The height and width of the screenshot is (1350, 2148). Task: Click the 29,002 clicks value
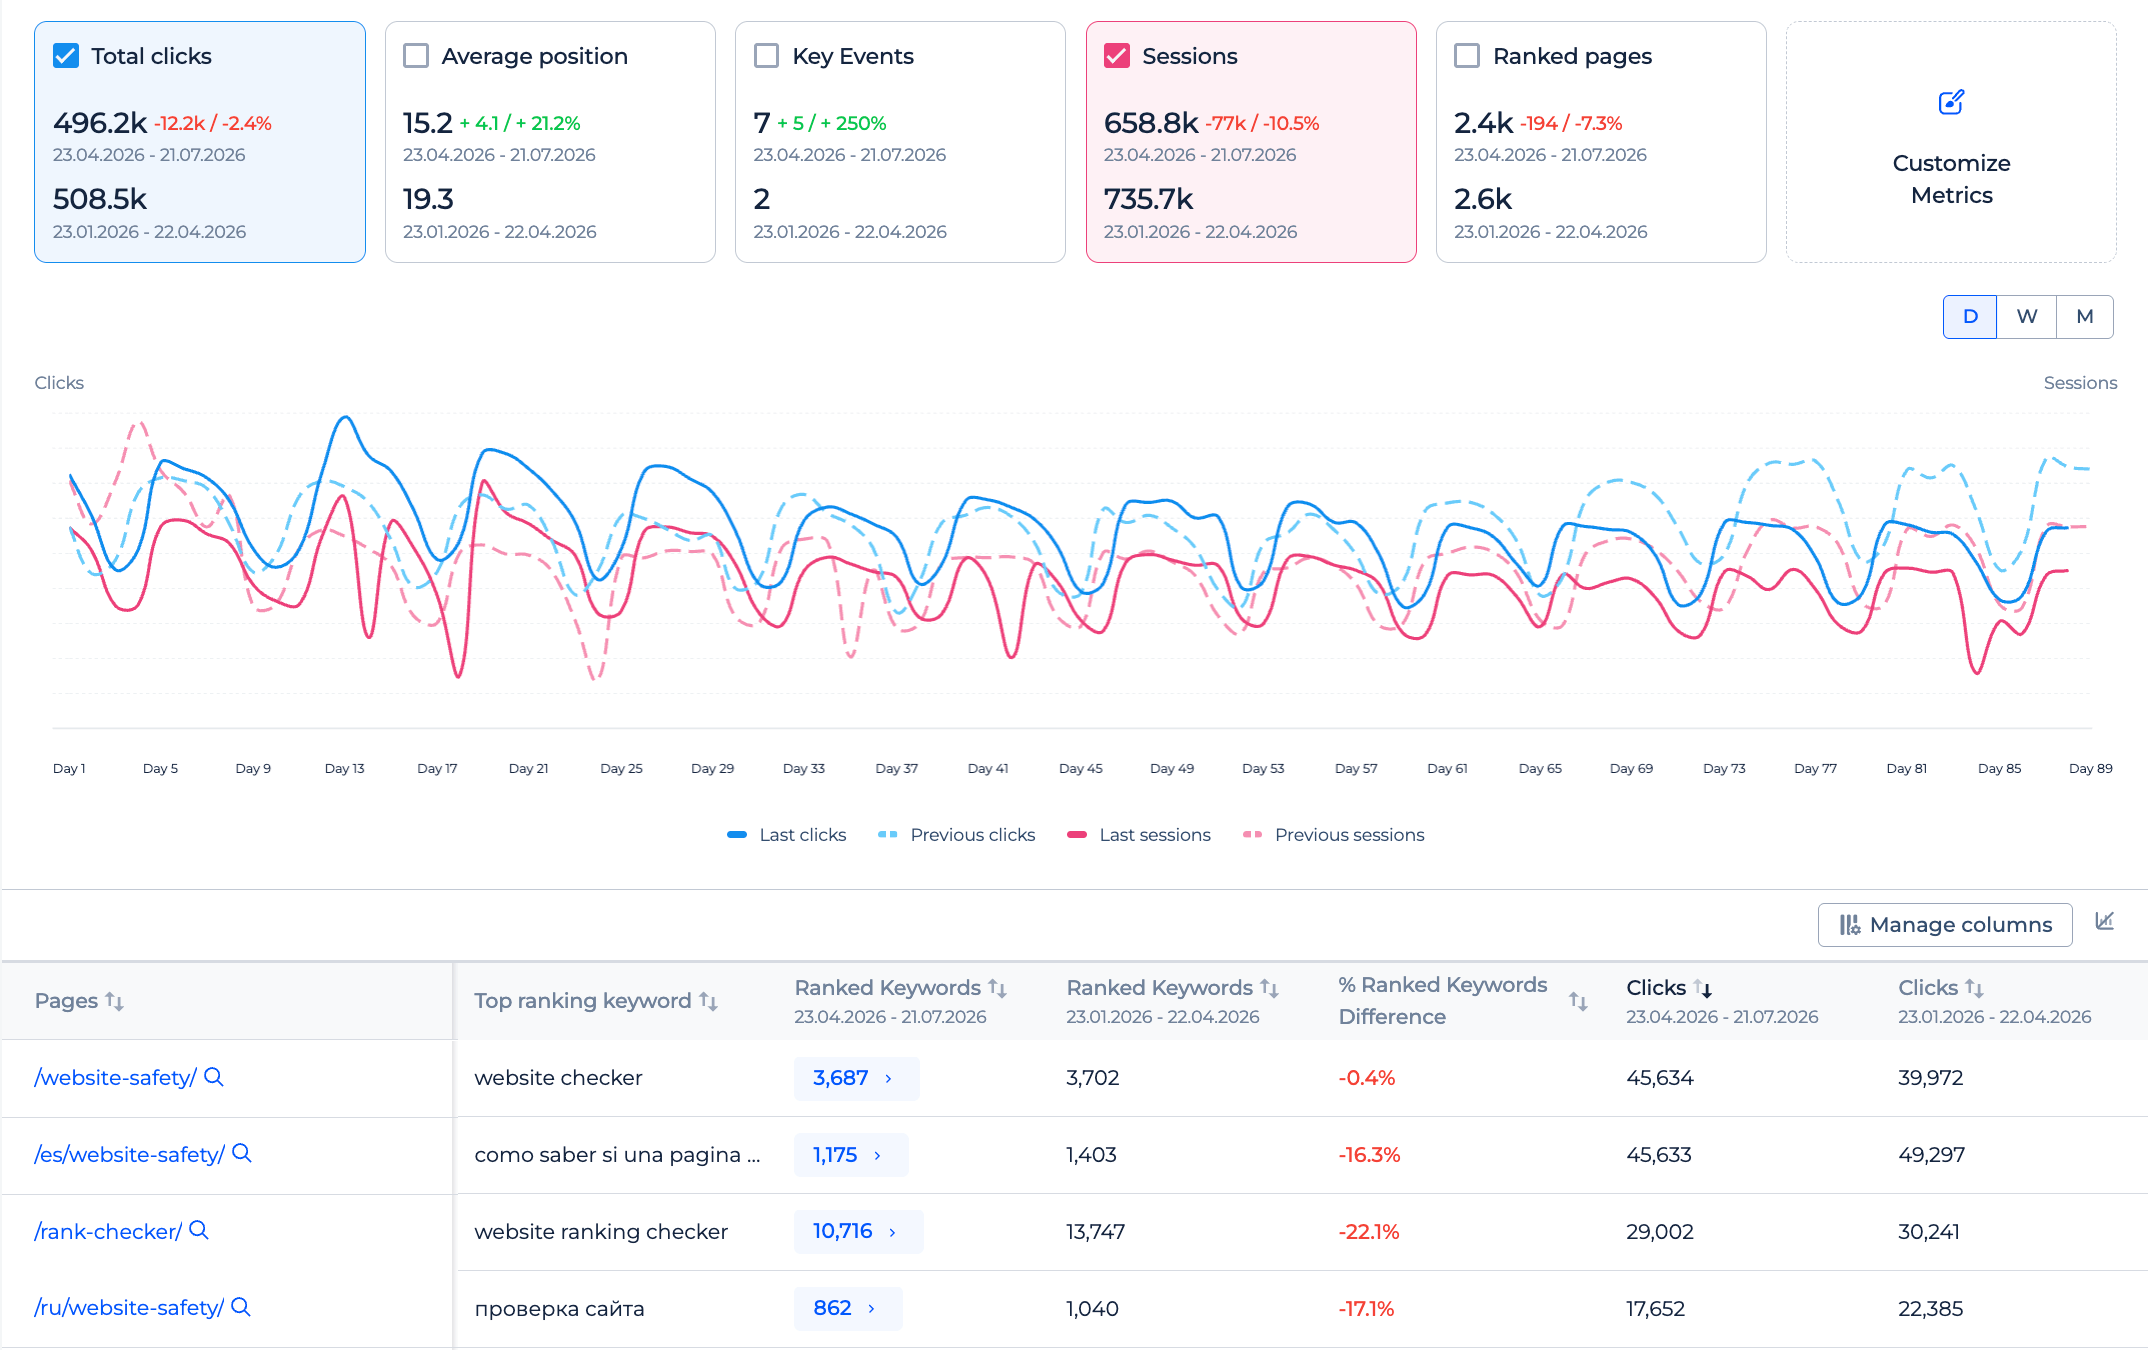(x=1660, y=1232)
